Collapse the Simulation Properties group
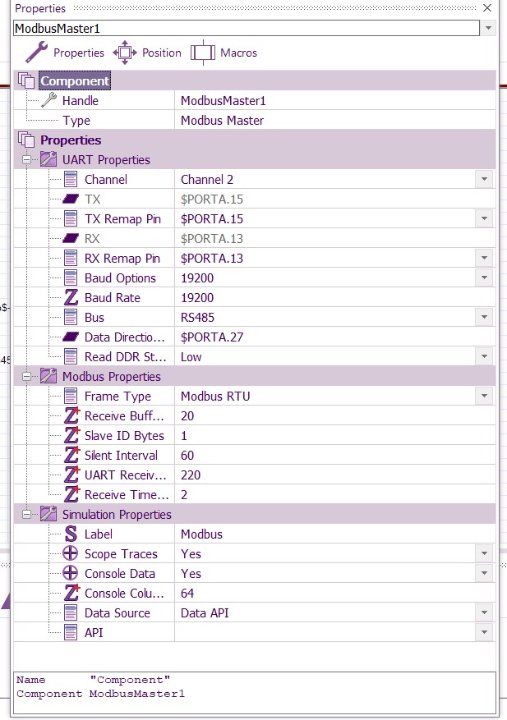 pyautogui.click(x=27, y=514)
